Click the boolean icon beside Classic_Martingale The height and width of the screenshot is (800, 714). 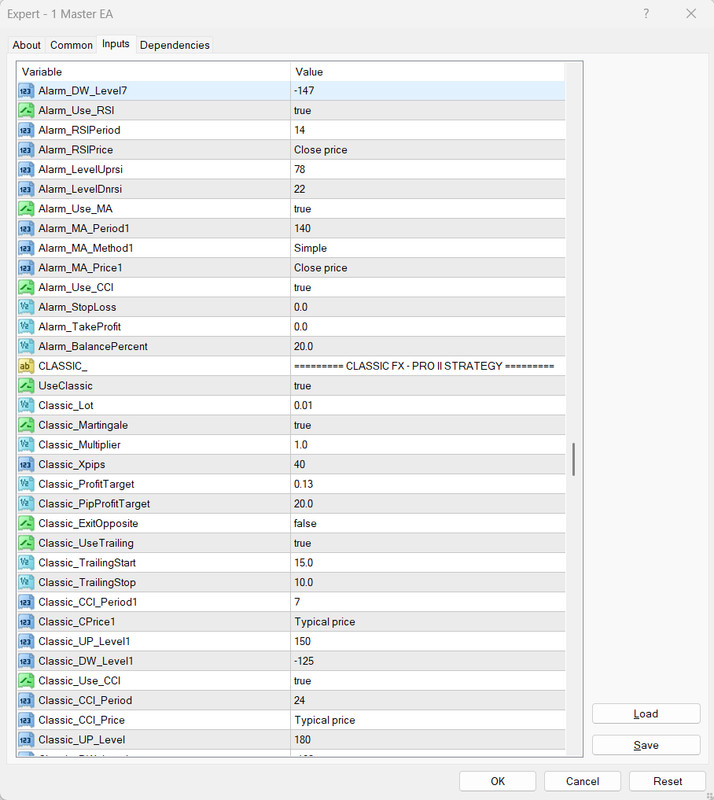[26, 425]
